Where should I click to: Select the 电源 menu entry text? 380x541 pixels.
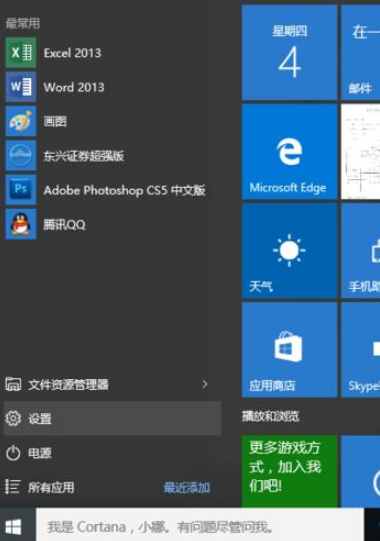point(40,453)
